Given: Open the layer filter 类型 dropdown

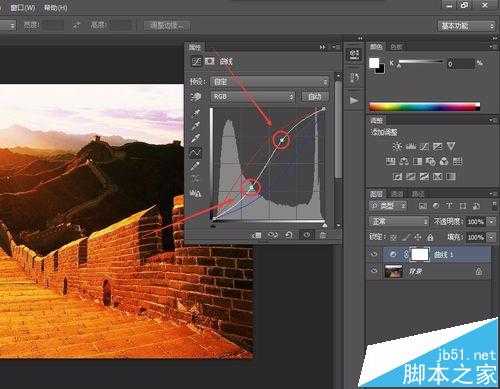Looking at the screenshot, I should (388, 206).
